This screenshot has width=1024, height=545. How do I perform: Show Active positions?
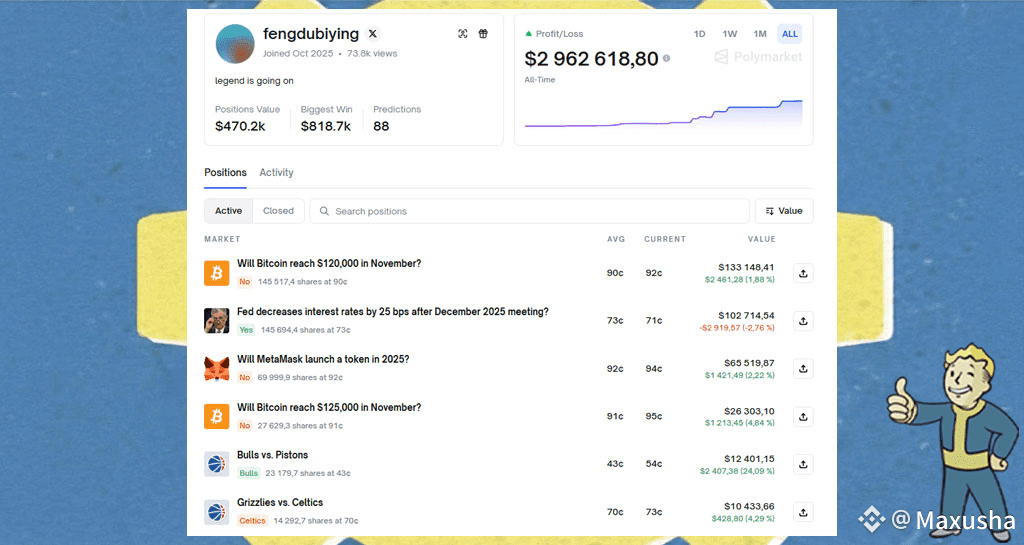point(229,211)
